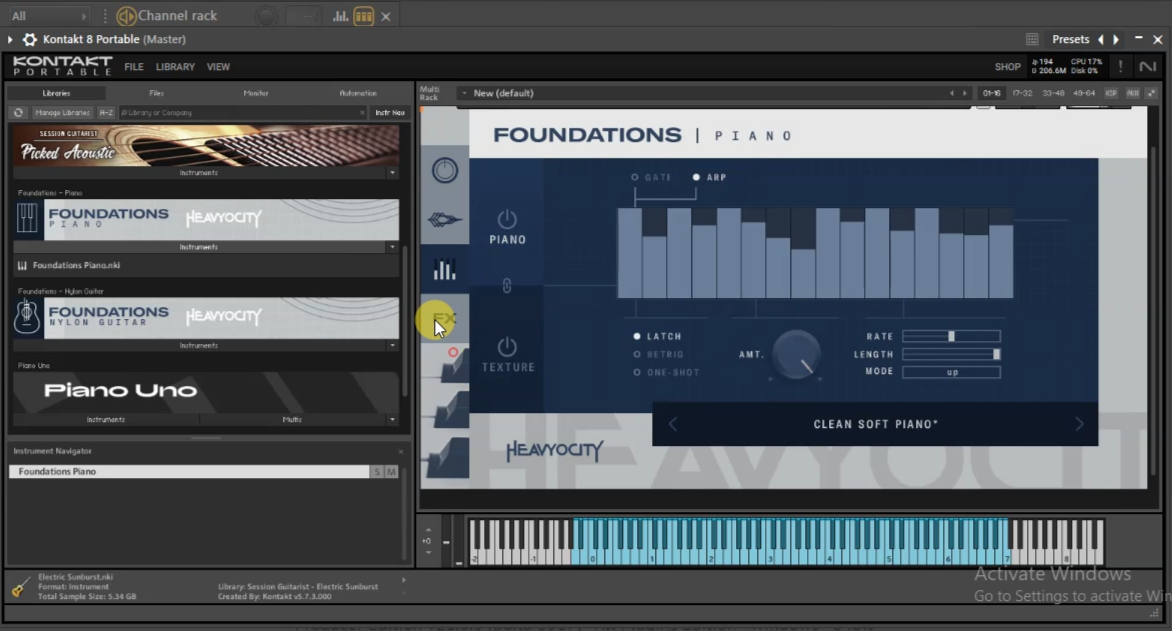Select the ARP mode radio button
This screenshot has height=631, width=1172.
696,178
